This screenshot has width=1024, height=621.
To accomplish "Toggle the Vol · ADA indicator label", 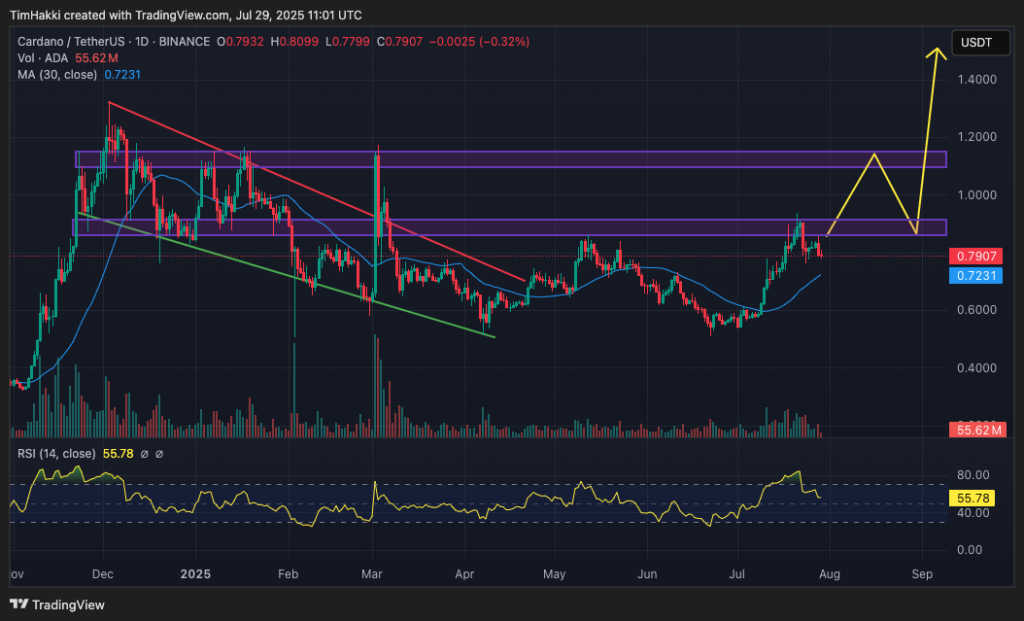I will click(45, 59).
